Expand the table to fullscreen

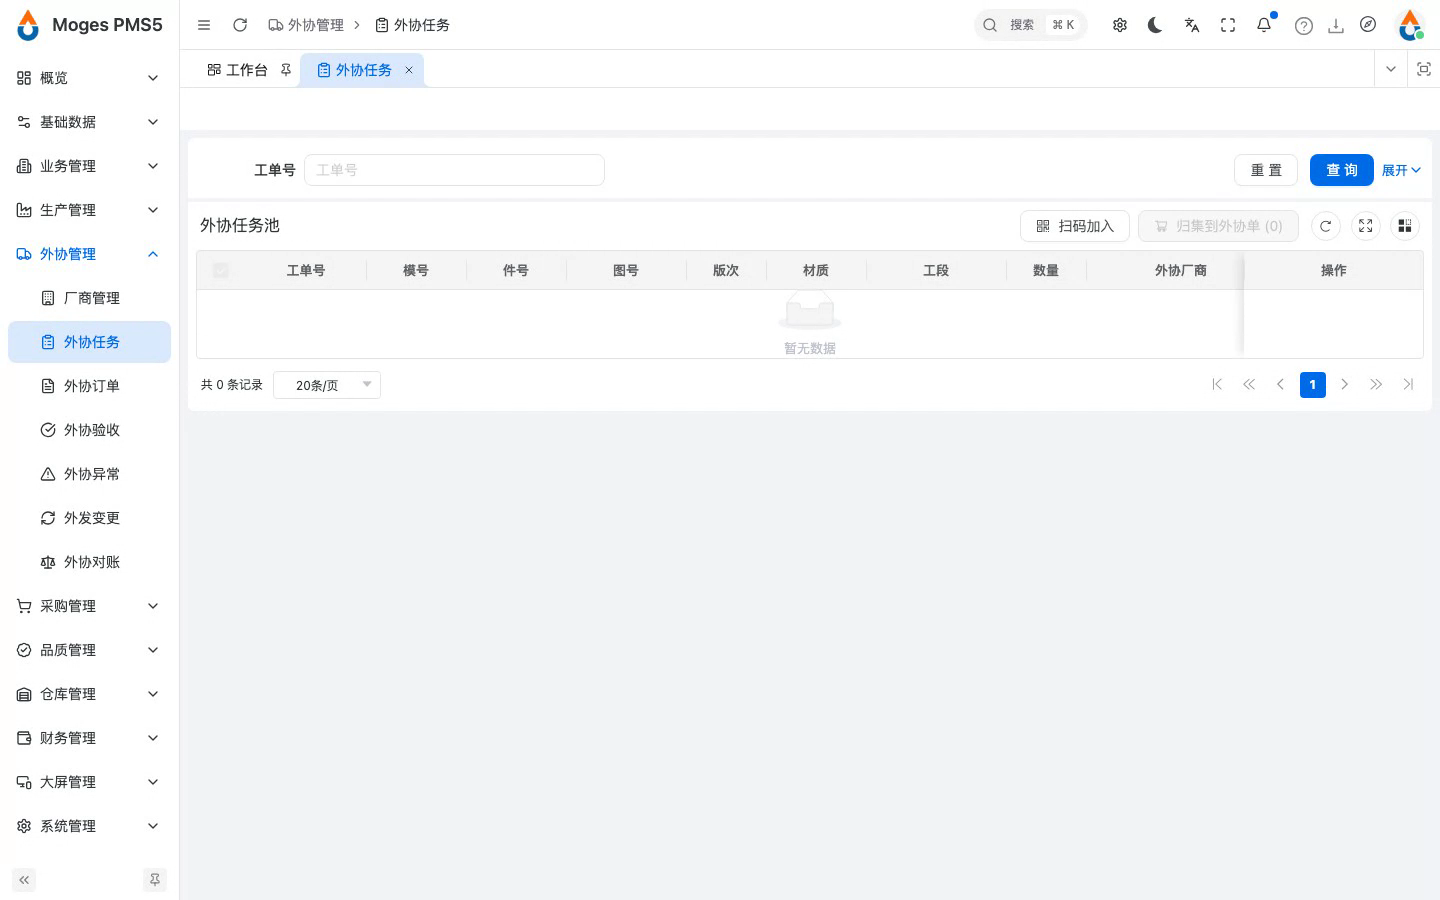(x=1366, y=226)
